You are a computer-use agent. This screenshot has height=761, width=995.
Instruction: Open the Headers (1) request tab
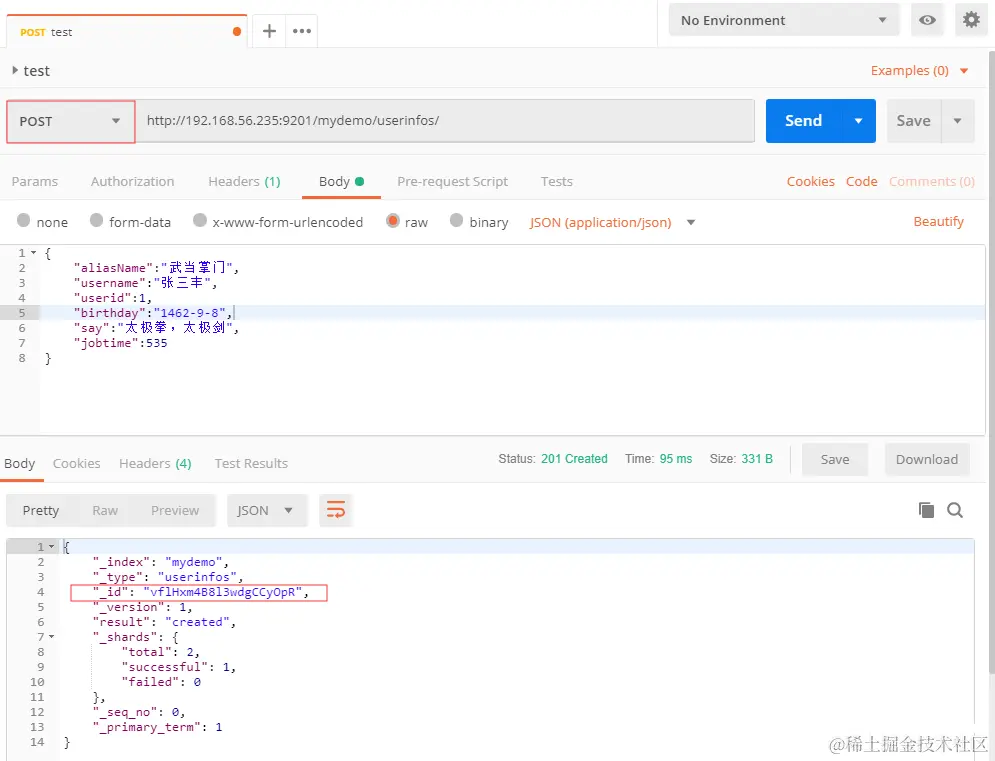pyautogui.click(x=244, y=182)
